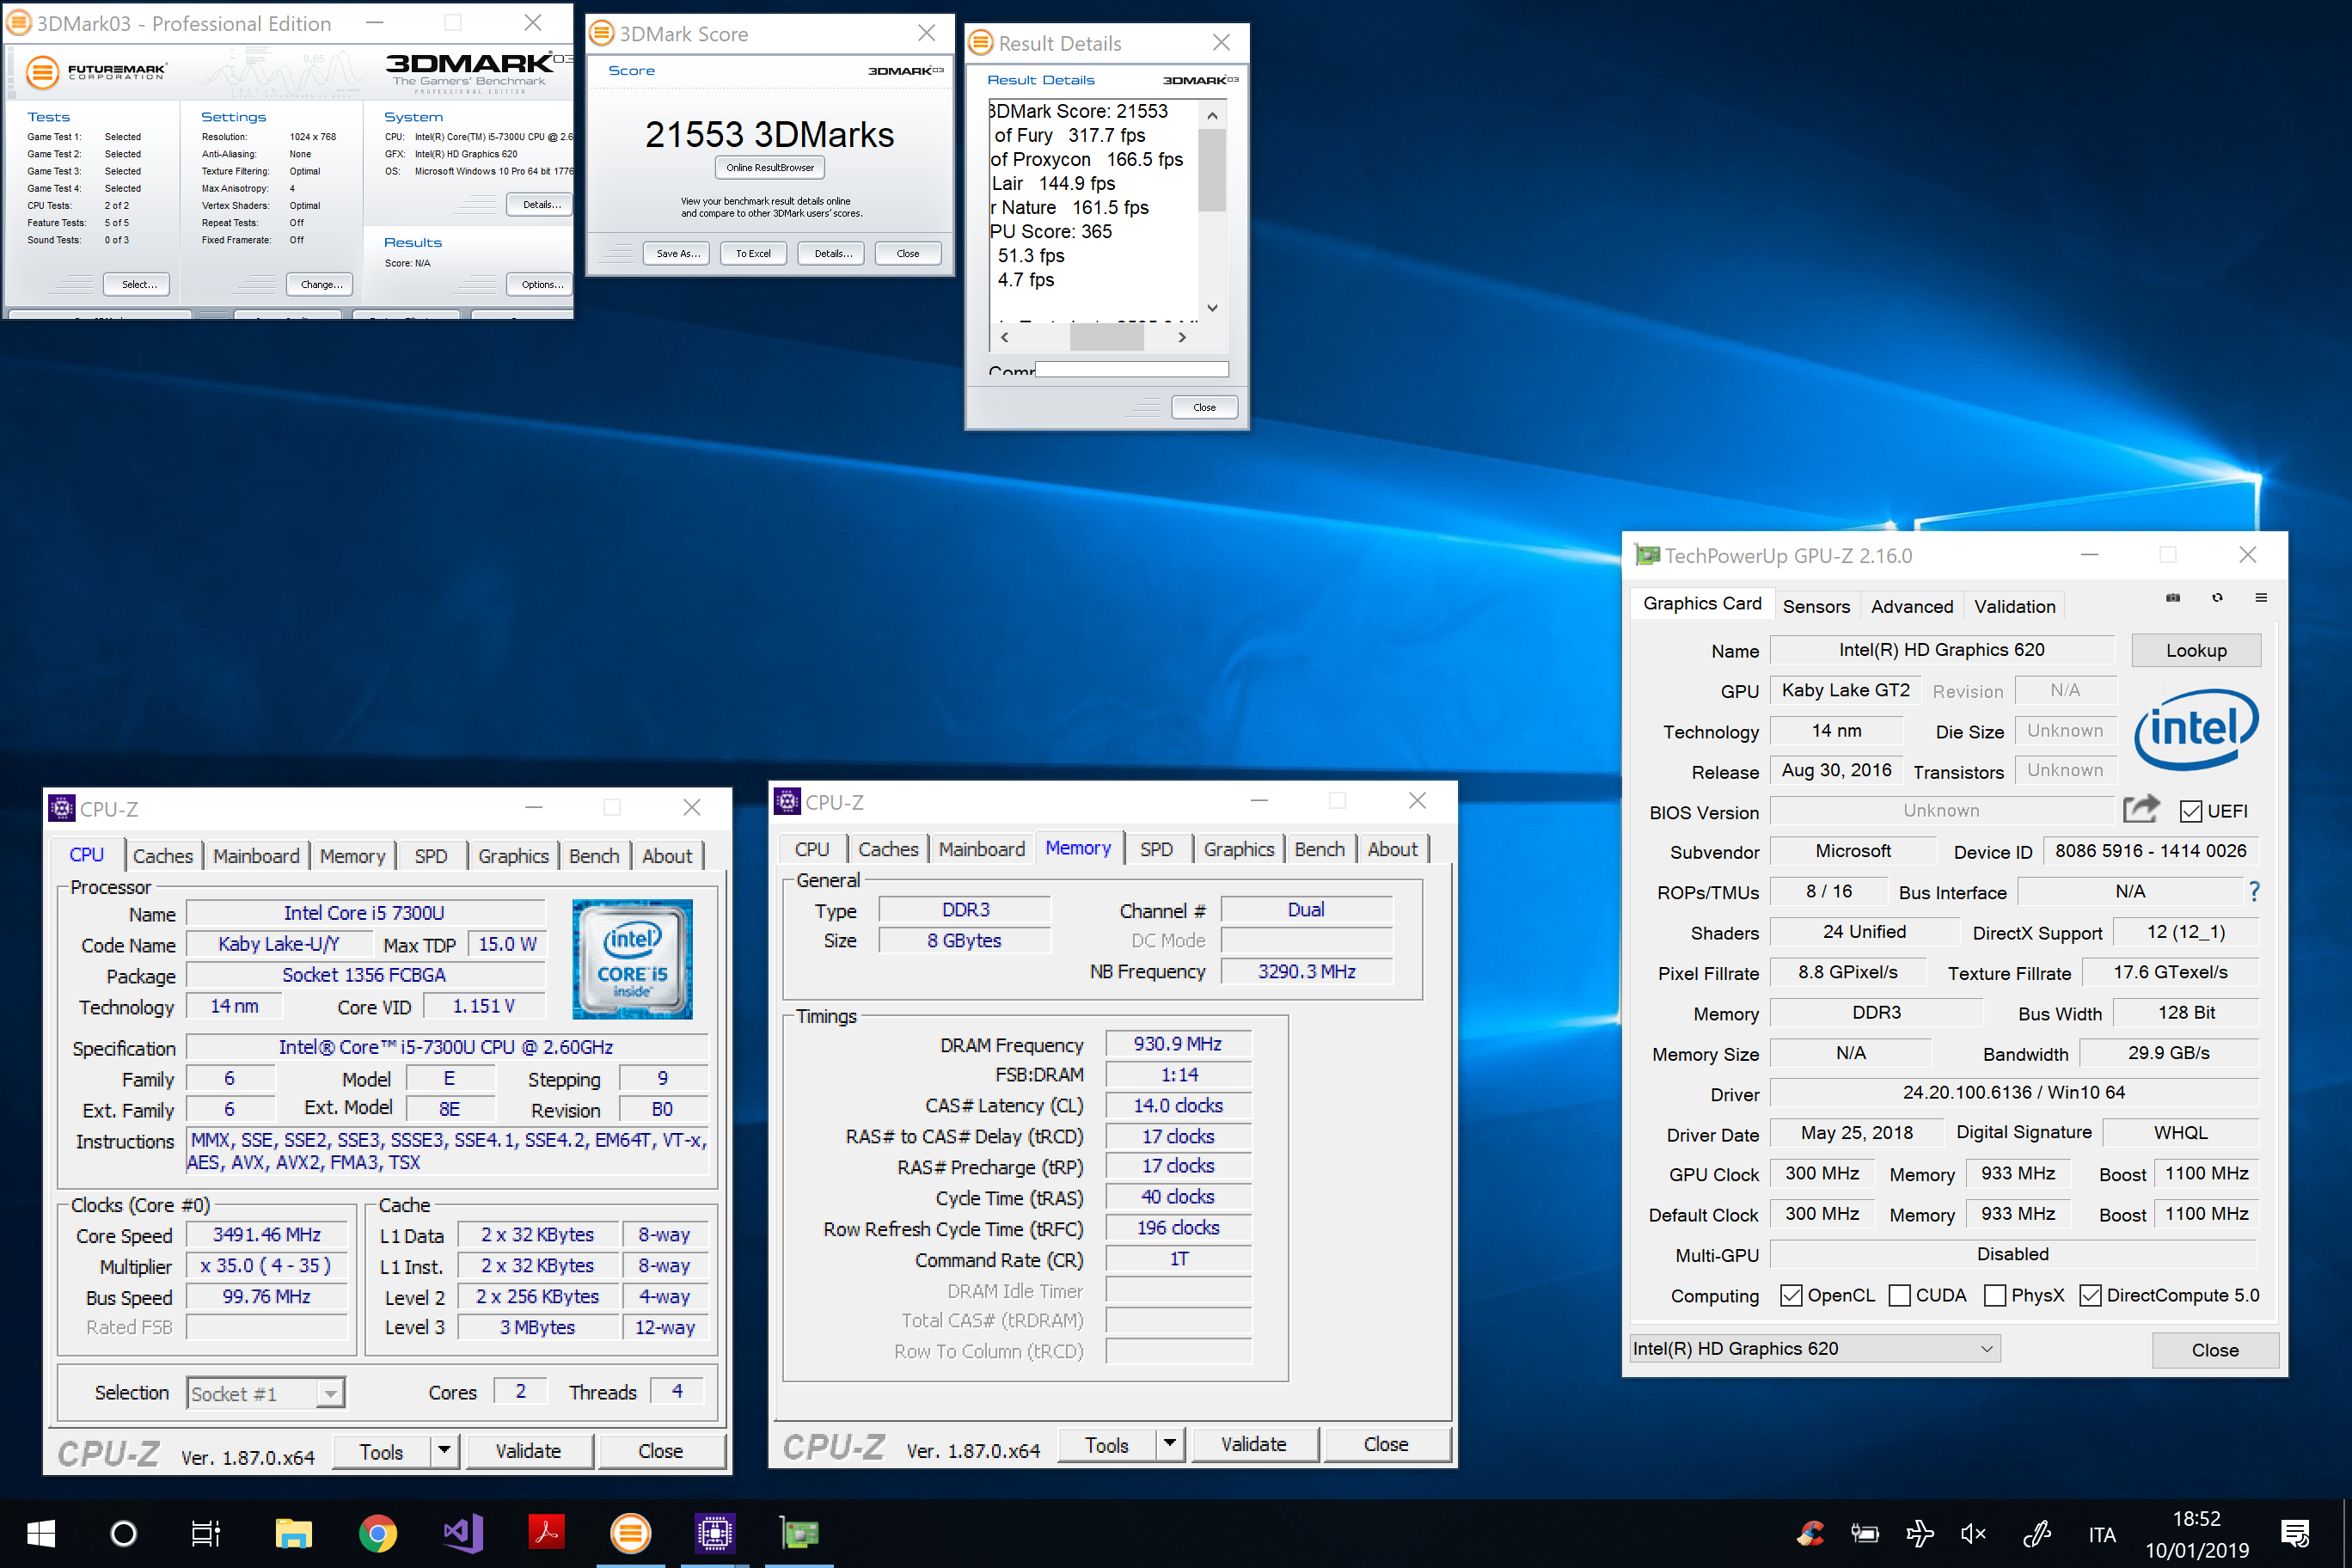Open the GPU selection dropdown in GPU-Z

tap(1814, 1348)
